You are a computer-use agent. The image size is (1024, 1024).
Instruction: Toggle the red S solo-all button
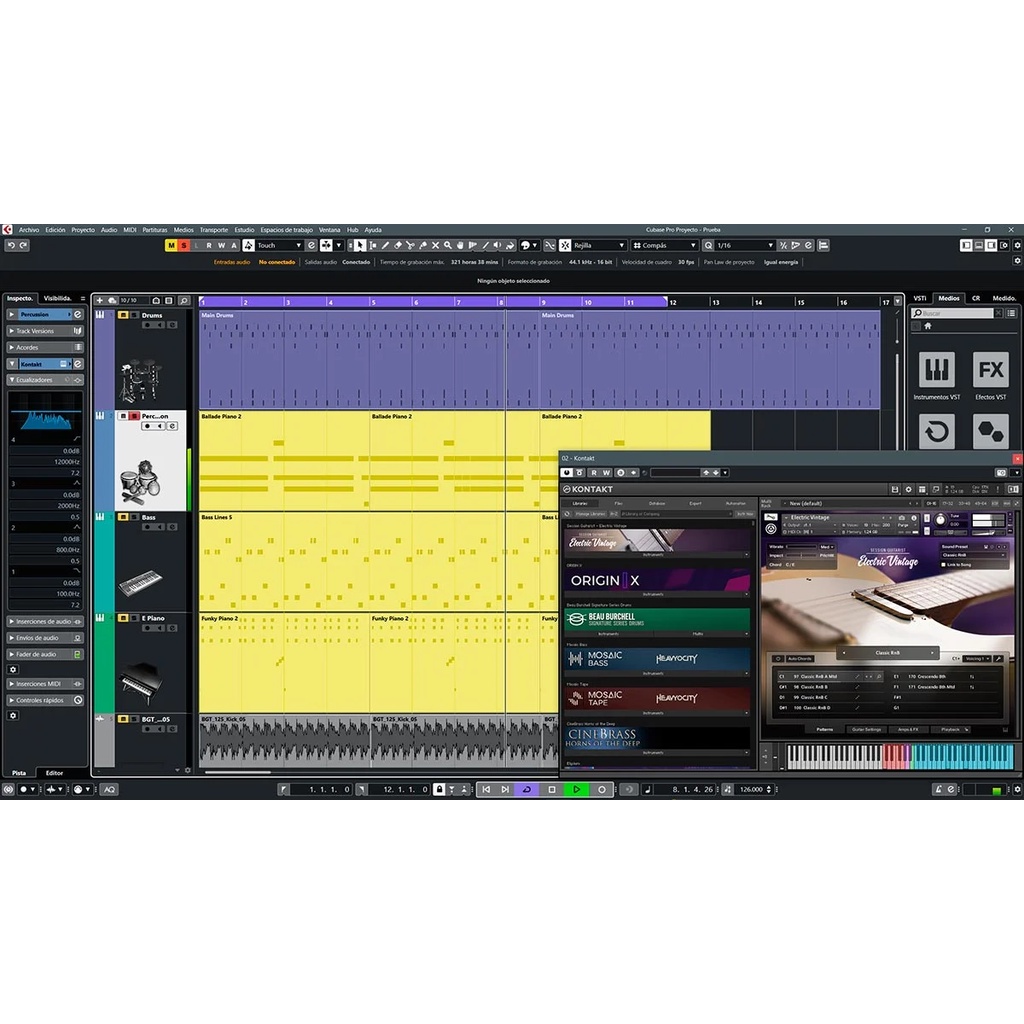pyautogui.click(x=184, y=246)
